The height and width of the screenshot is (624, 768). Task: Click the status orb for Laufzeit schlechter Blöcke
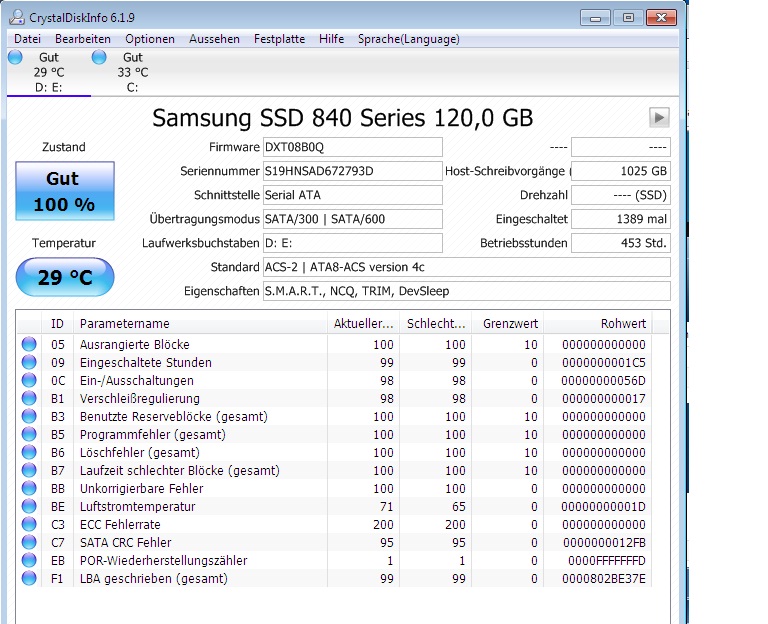click(x=29, y=470)
